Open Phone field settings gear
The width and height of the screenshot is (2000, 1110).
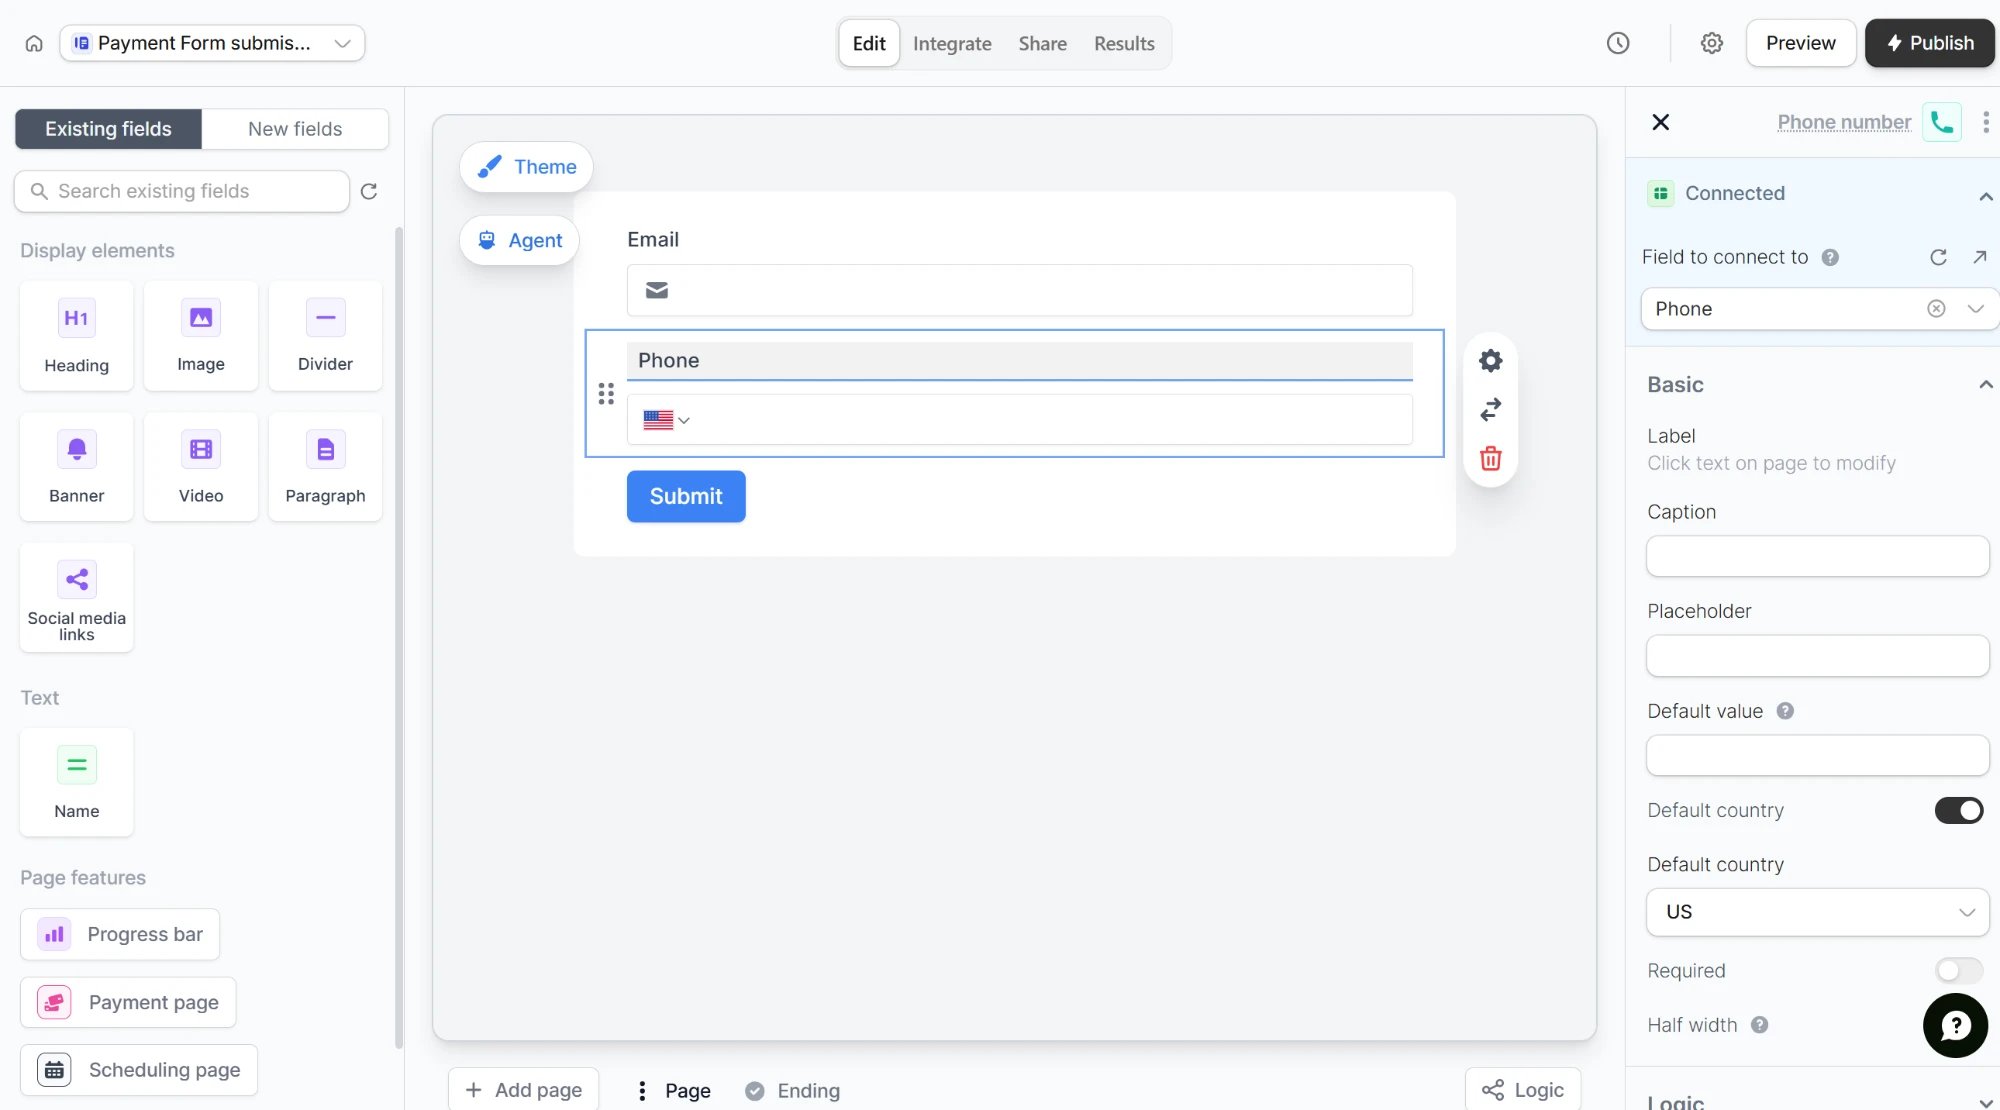click(x=1490, y=361)
